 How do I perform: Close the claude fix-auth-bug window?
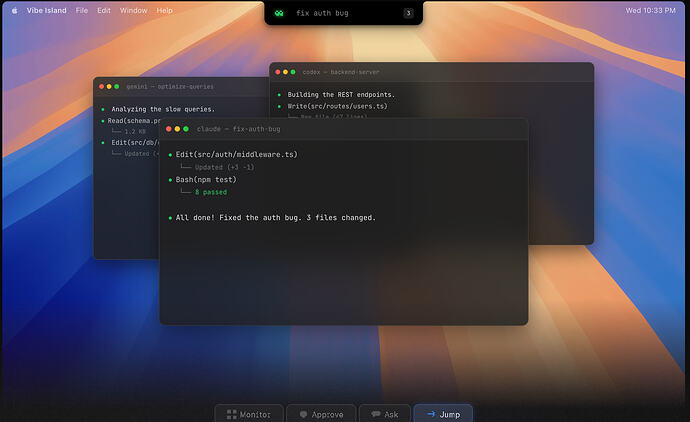coord(169,129)
